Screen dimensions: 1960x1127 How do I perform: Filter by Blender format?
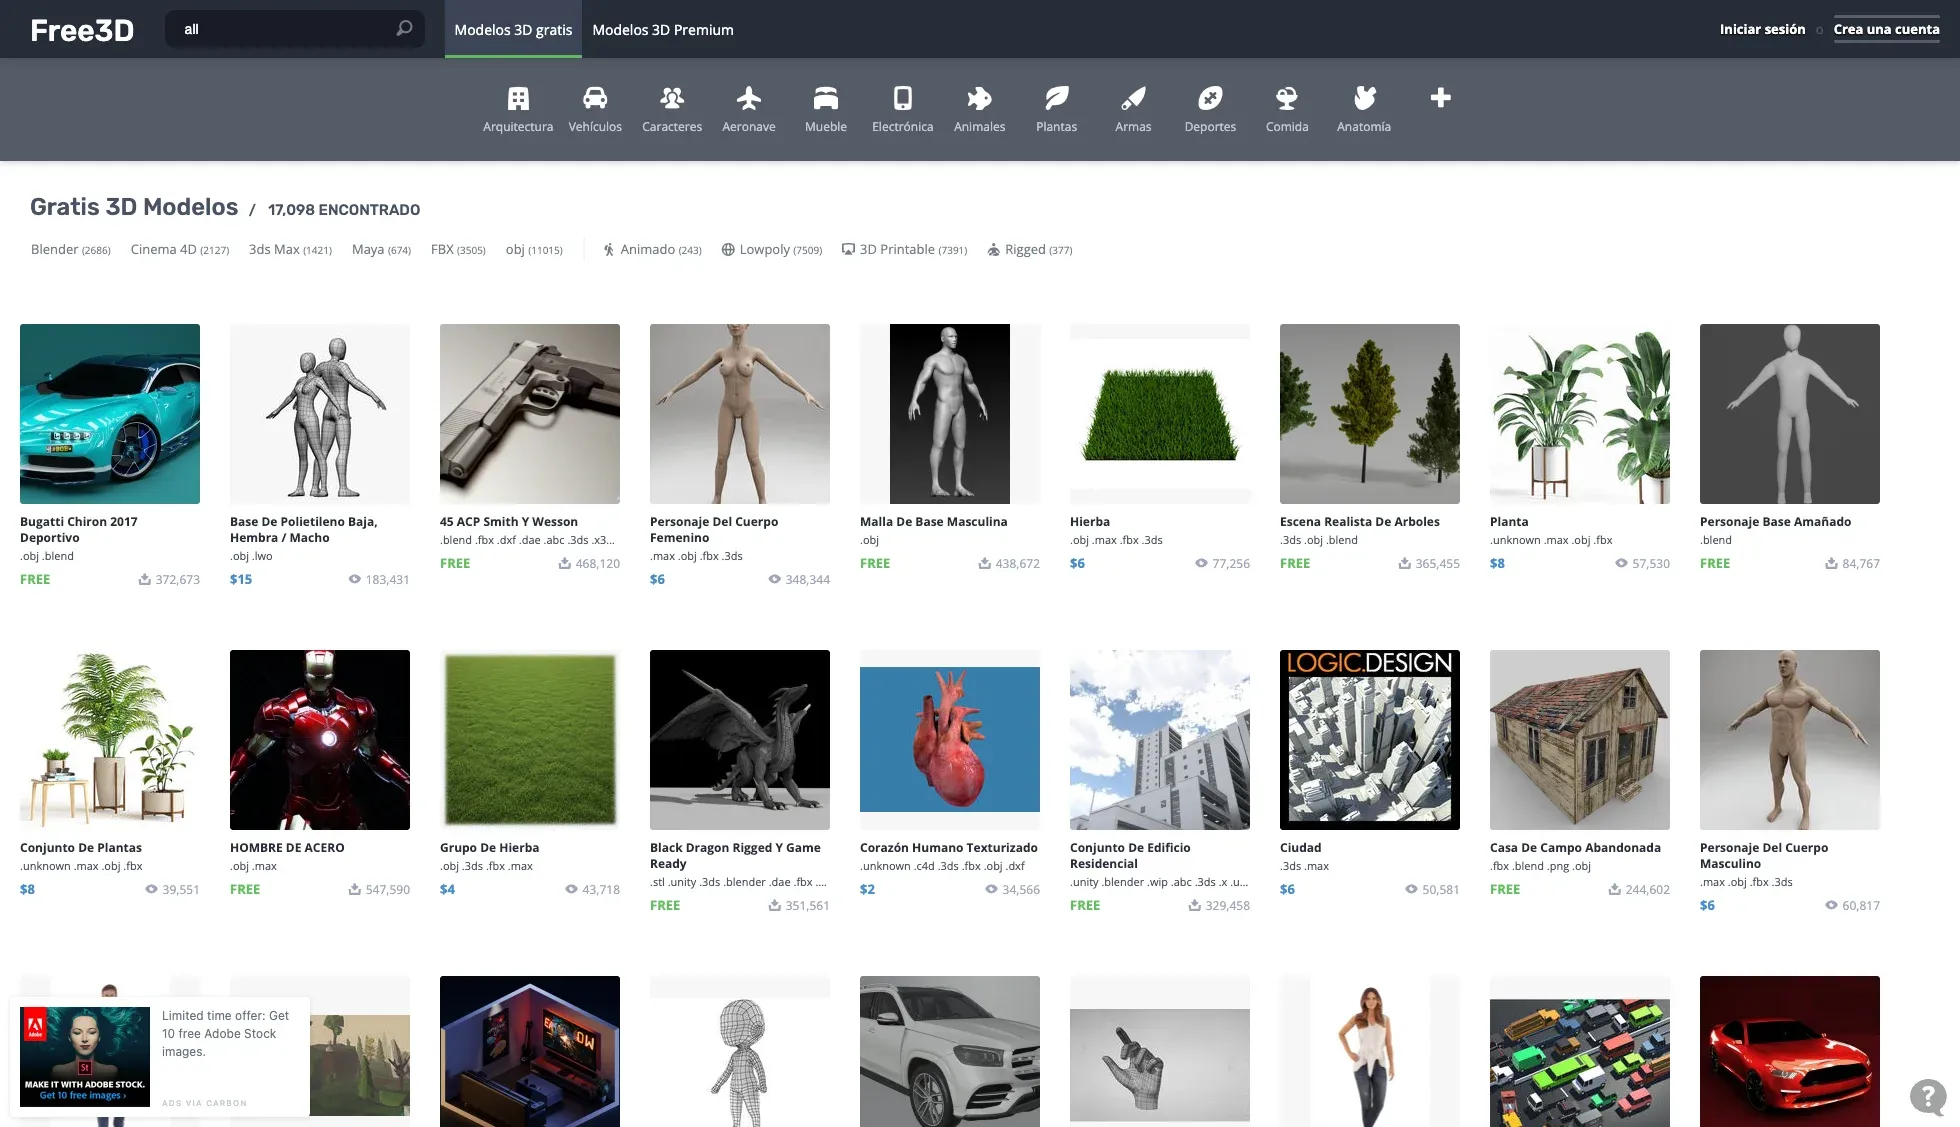(x=71, y=250)
